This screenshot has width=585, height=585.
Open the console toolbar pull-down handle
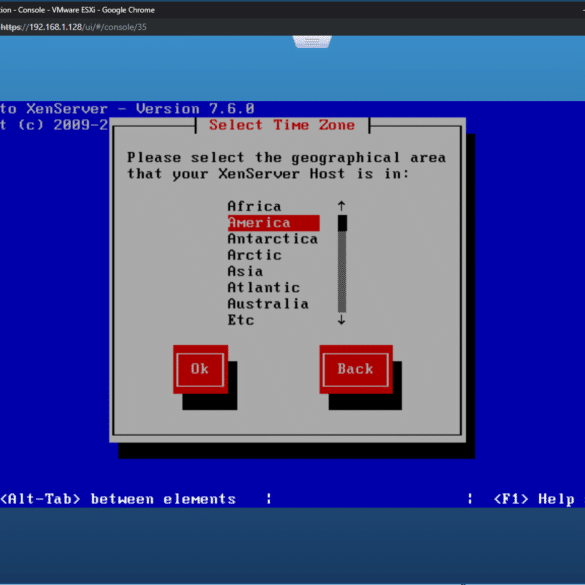312,41
